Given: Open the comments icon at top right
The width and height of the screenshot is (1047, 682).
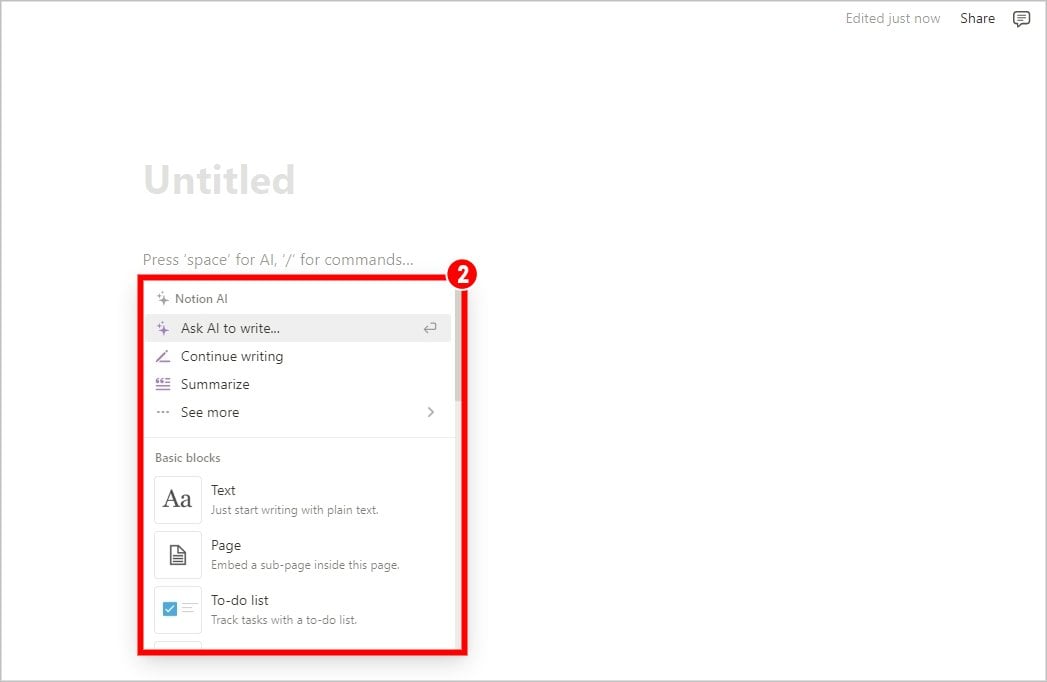Looking at the screenshot, I should 1021,19.
